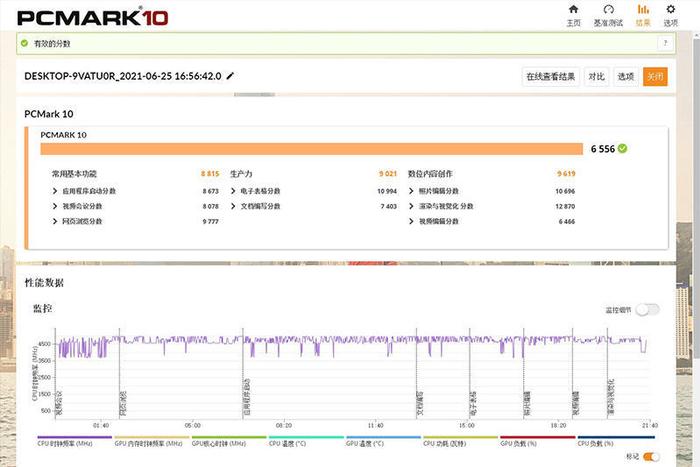Click the orange 关闭 close button

coord(655,77)
